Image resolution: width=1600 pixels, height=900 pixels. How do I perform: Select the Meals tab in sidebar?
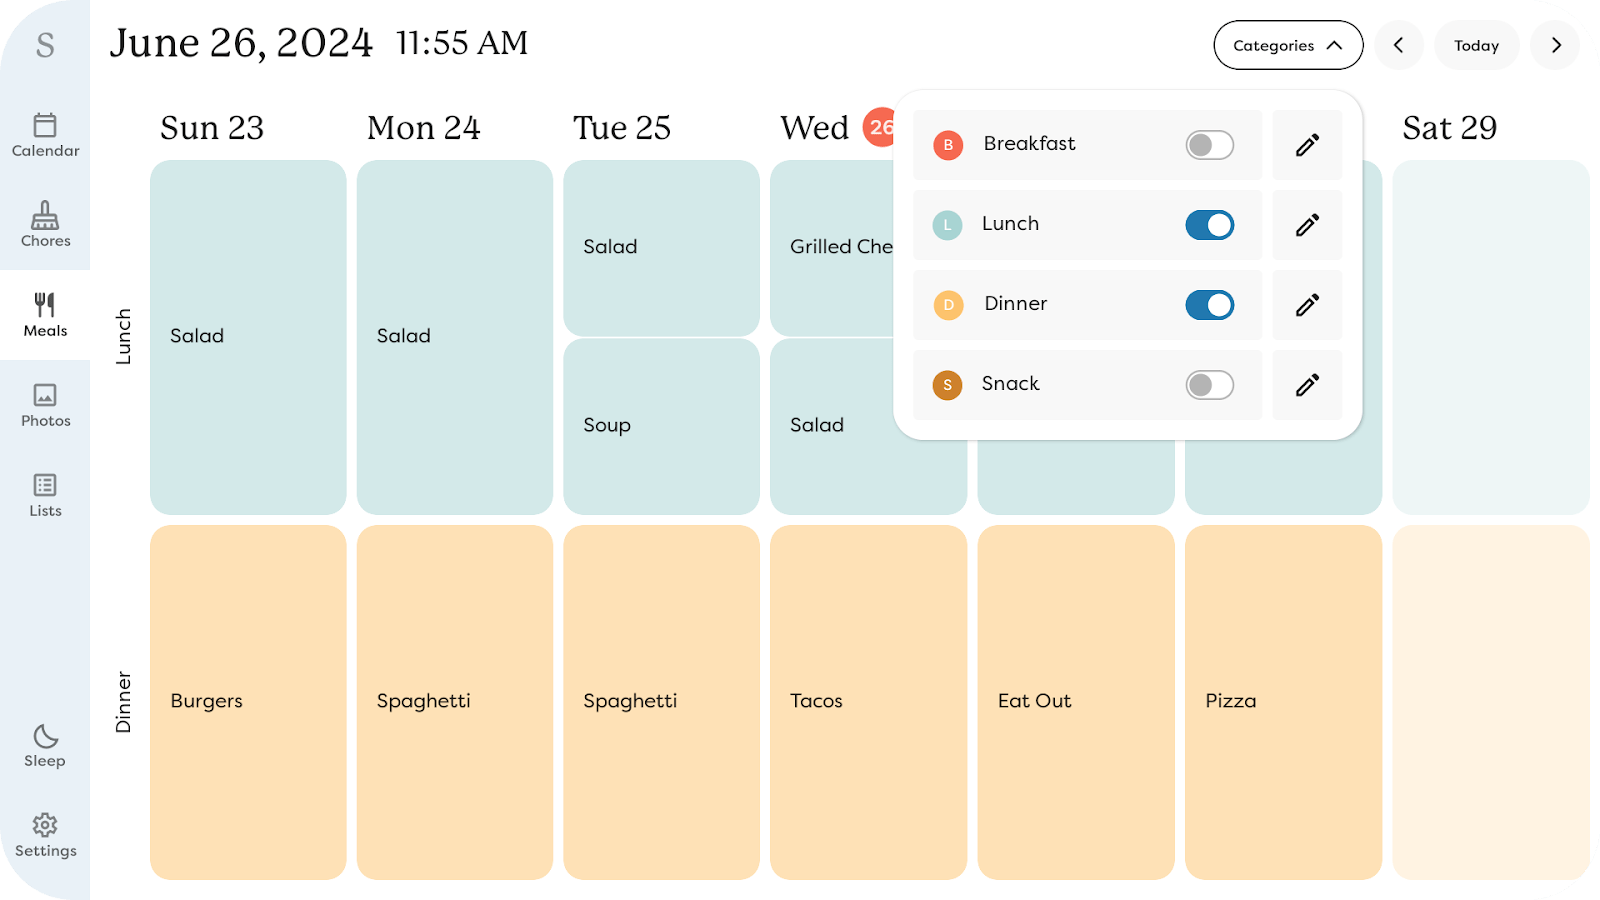(45, 315)
